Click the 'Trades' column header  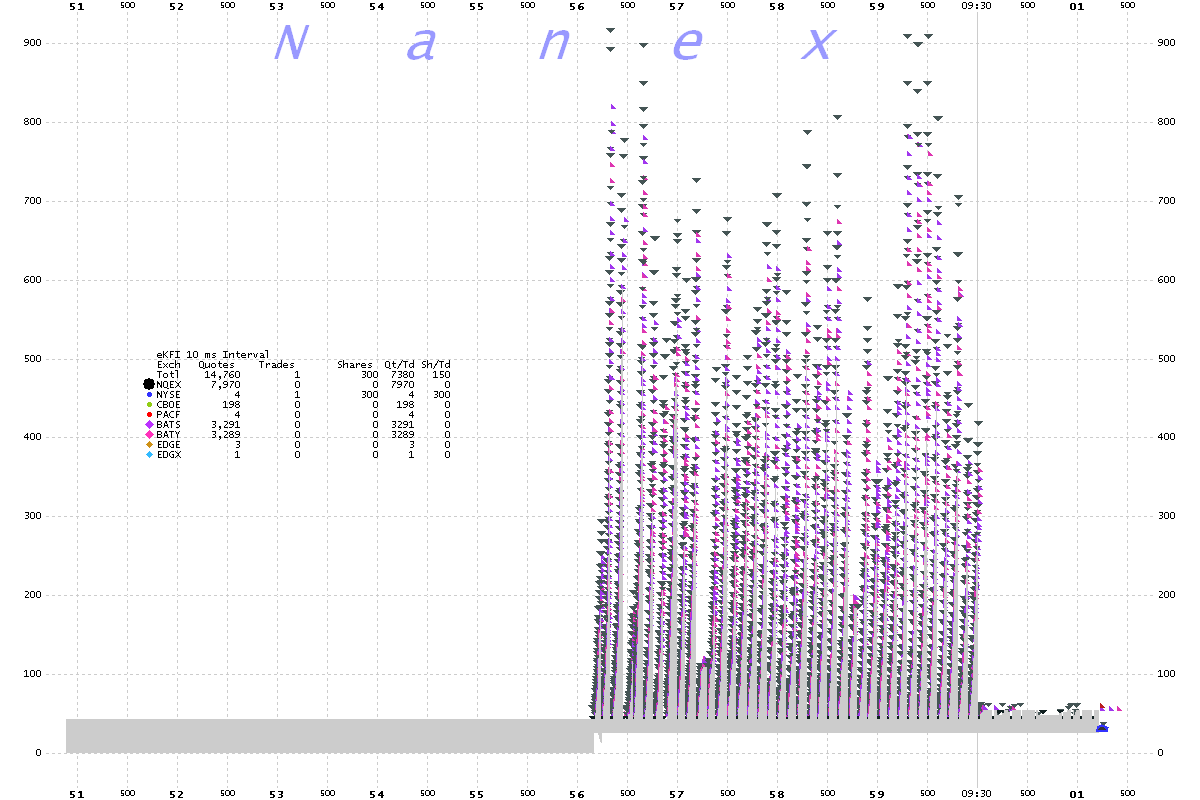click(x=277, y=365)
